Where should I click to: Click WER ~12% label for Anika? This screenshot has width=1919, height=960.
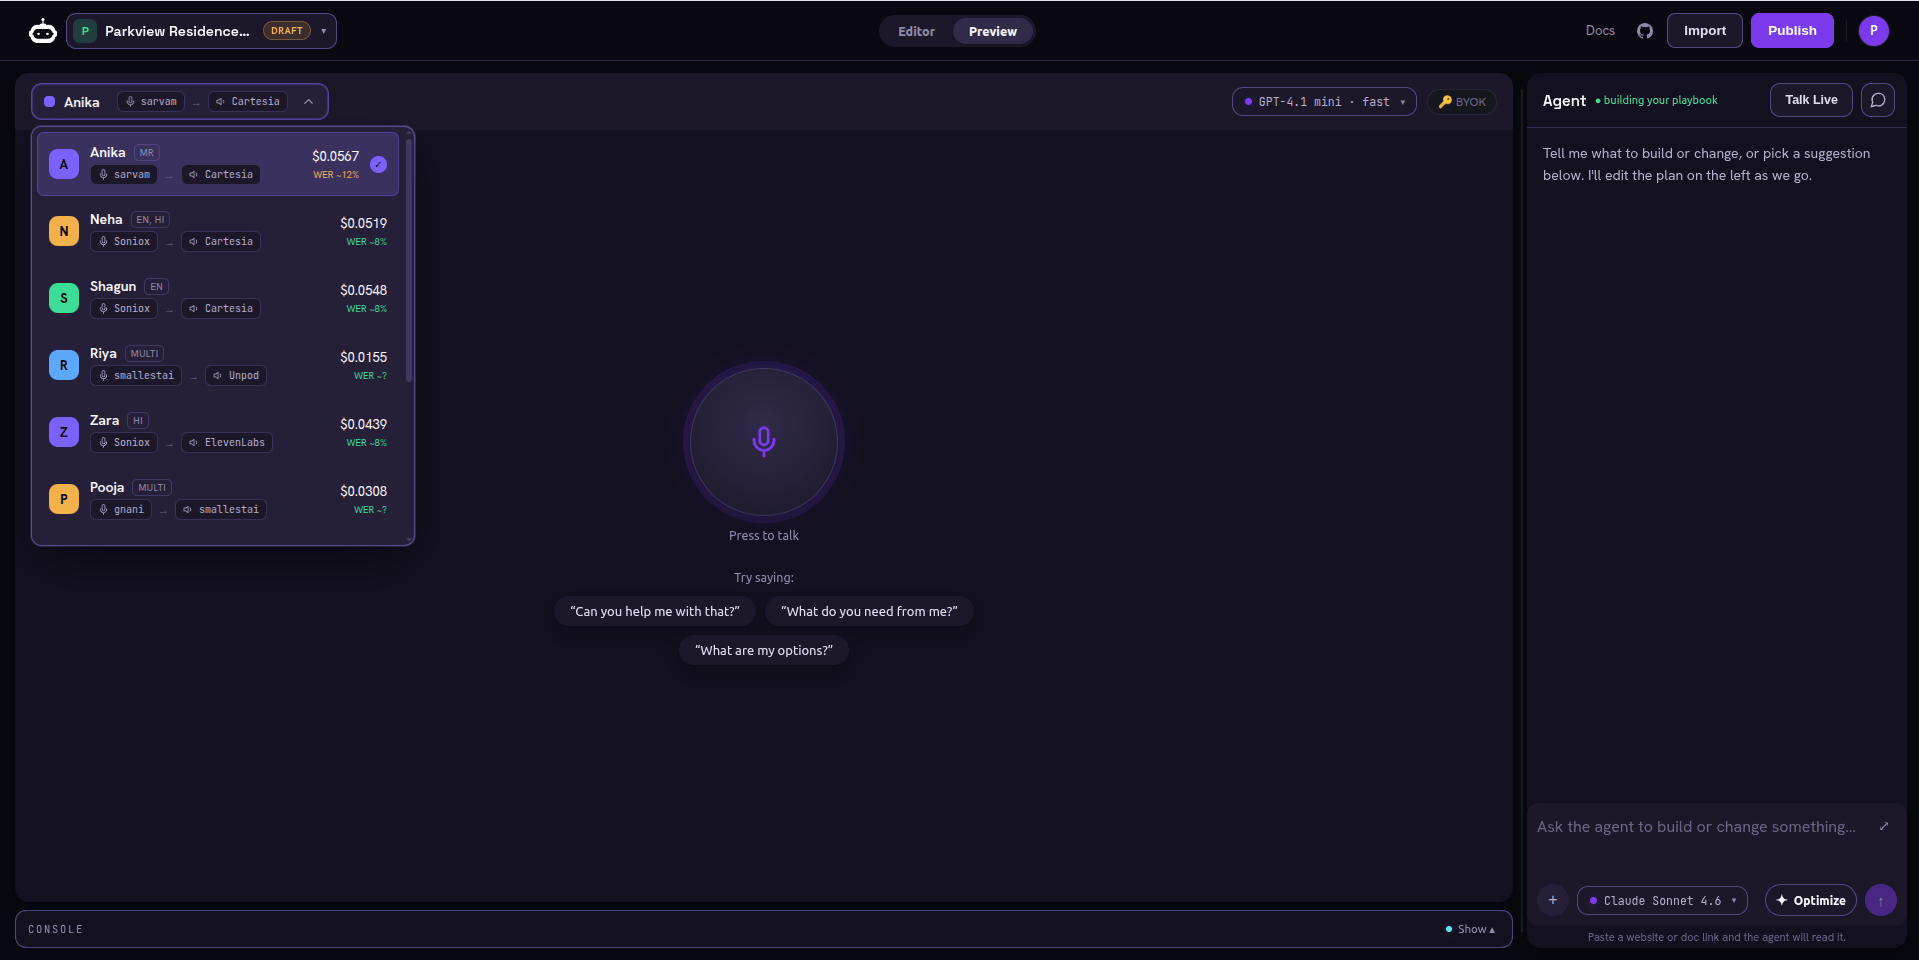click(336, 175)
